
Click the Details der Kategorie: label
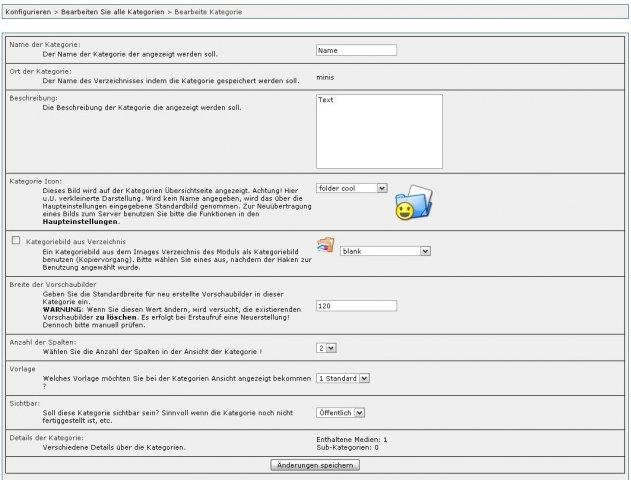47,438
